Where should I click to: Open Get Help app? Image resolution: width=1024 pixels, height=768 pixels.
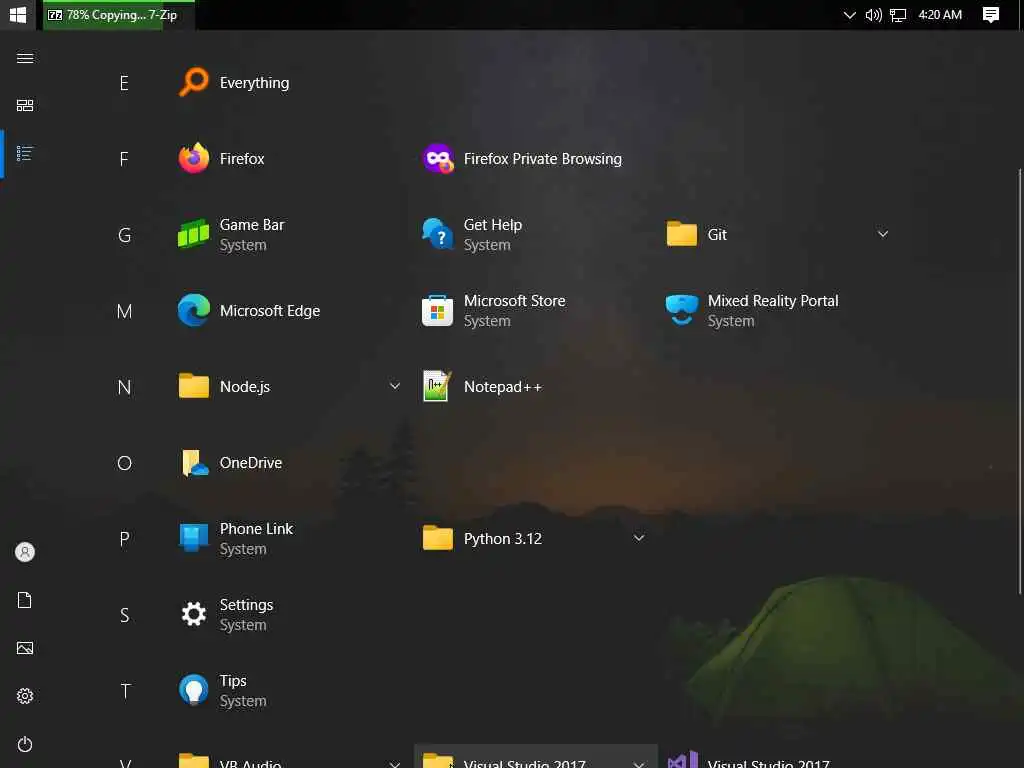click(x=472, y=234)
